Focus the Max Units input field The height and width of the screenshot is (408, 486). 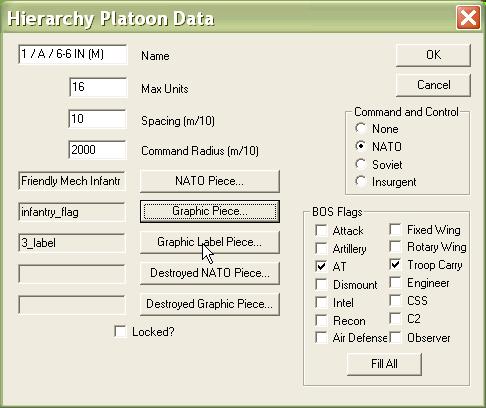pyautogui.click(x=98, y=87)
